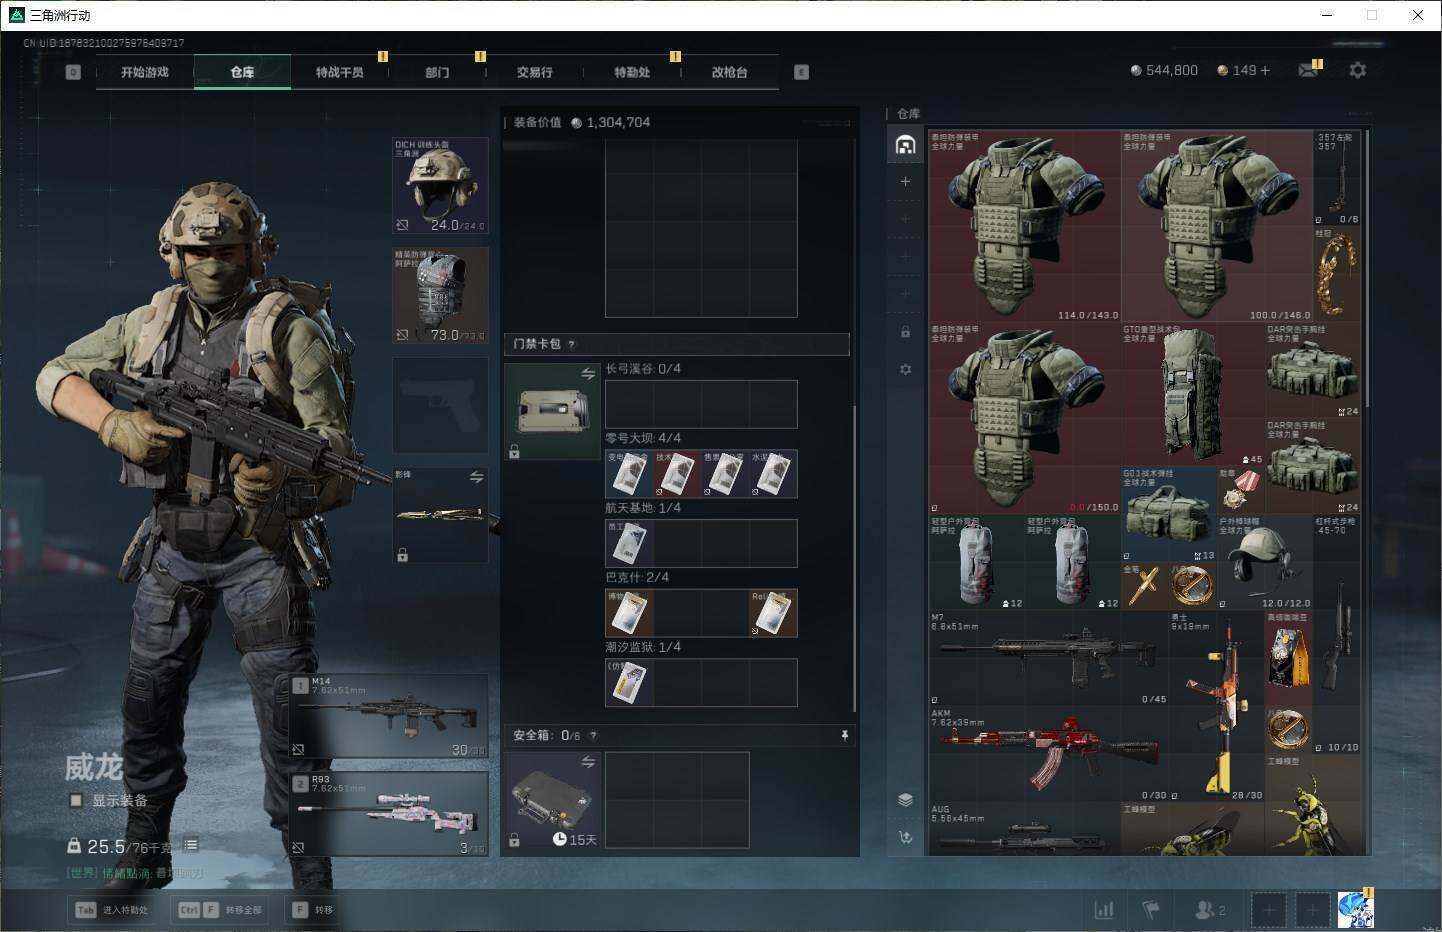Add a teammate with the first plus slot

pos(1268,910)
